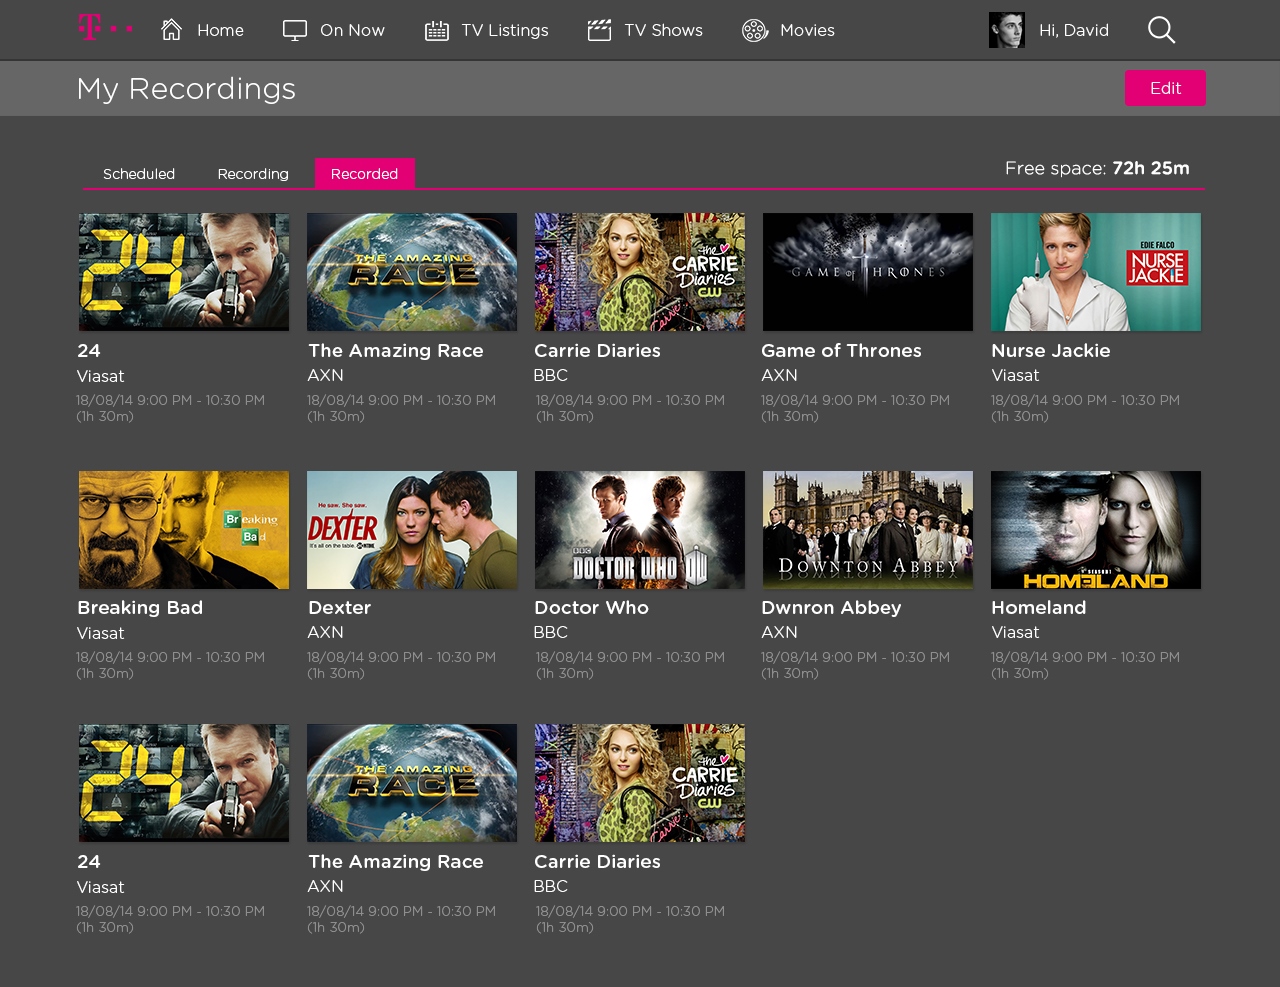Click the recording time under Nurse Jackie
The image size is (1280, 987).
pyautogui.click(x=1085, y=408)
